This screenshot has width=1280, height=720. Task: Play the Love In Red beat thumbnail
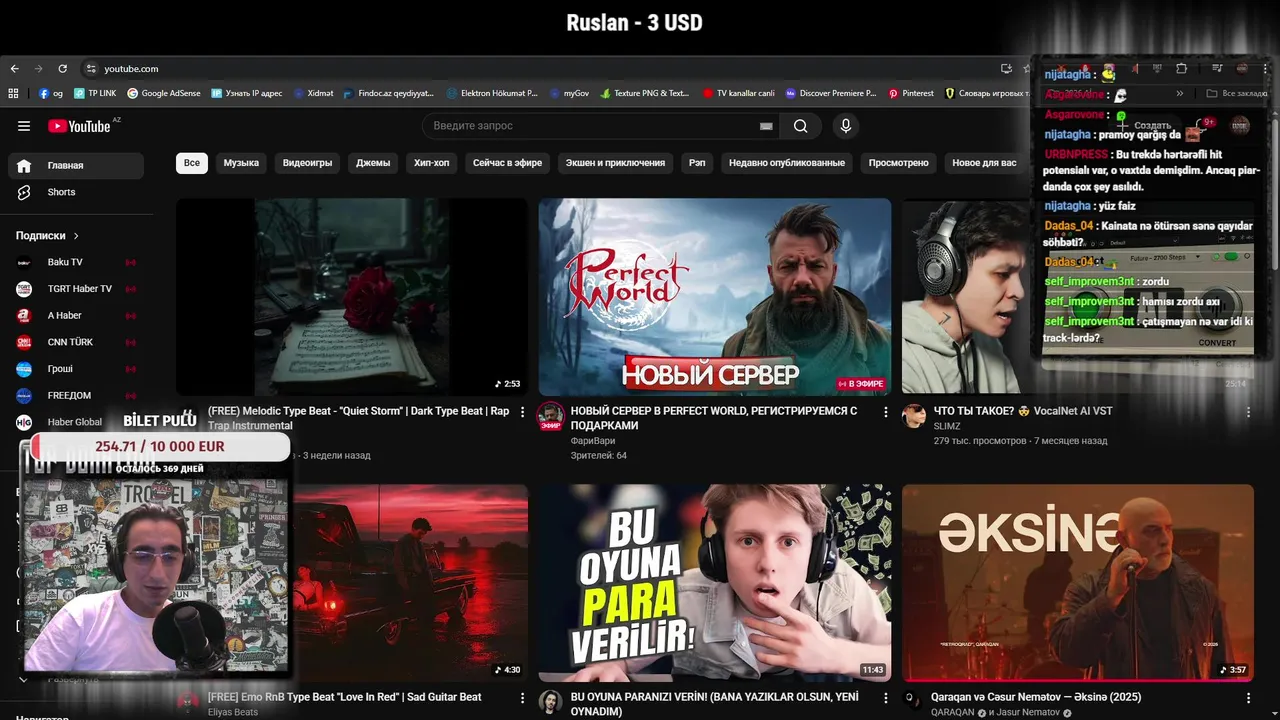point(410,583)
